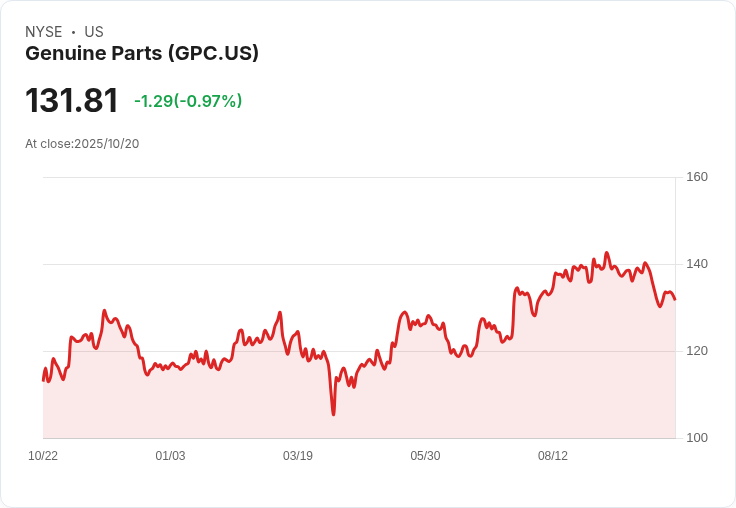Click the 100 y-axis price label
The image size is (736, 508).
click(x=697, y=438)
